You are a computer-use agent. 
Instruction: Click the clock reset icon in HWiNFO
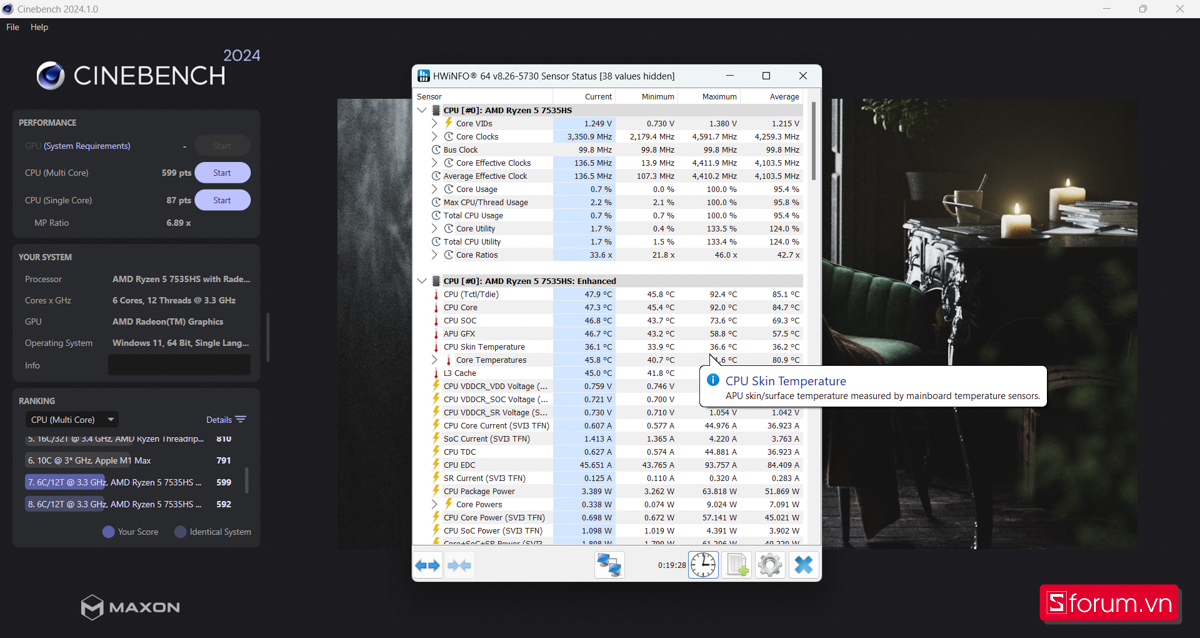703,565
